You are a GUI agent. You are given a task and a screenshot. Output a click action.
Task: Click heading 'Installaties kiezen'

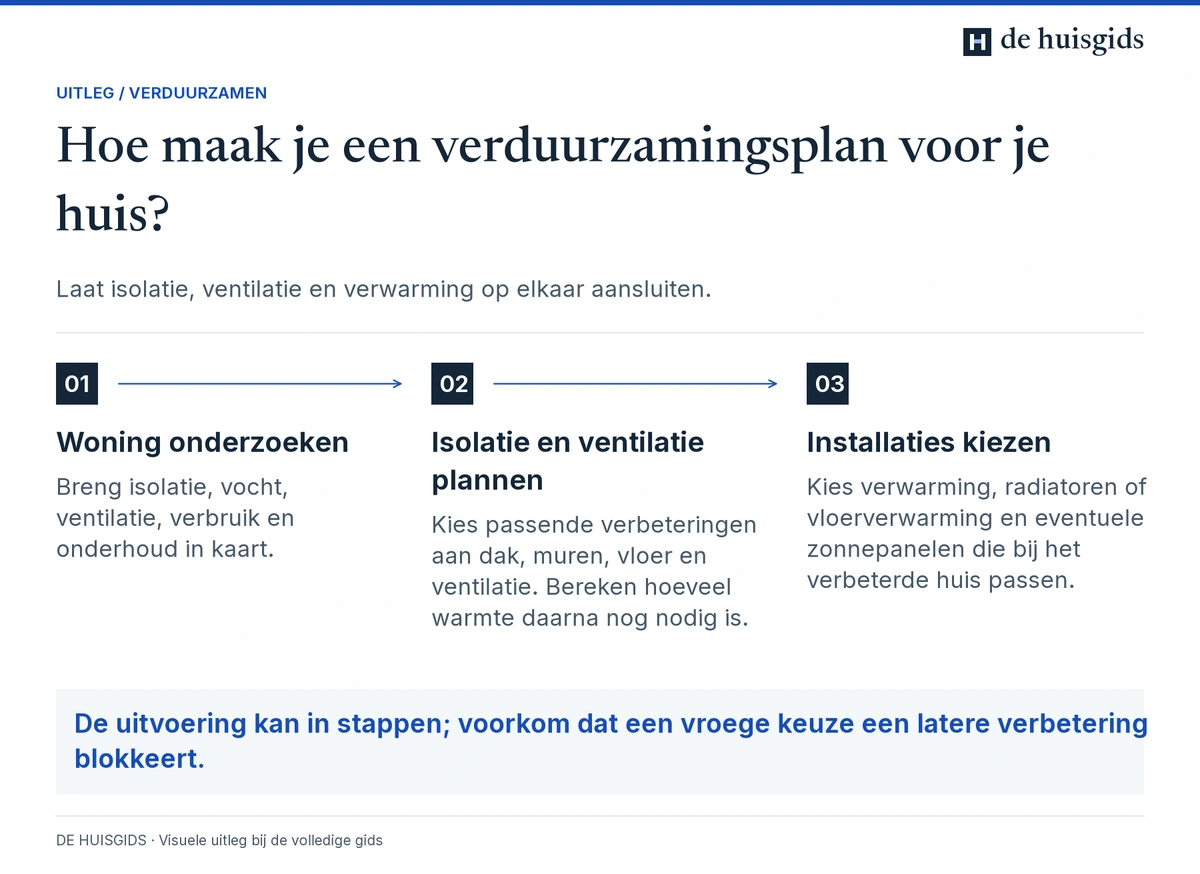click(x=929, y=442)
